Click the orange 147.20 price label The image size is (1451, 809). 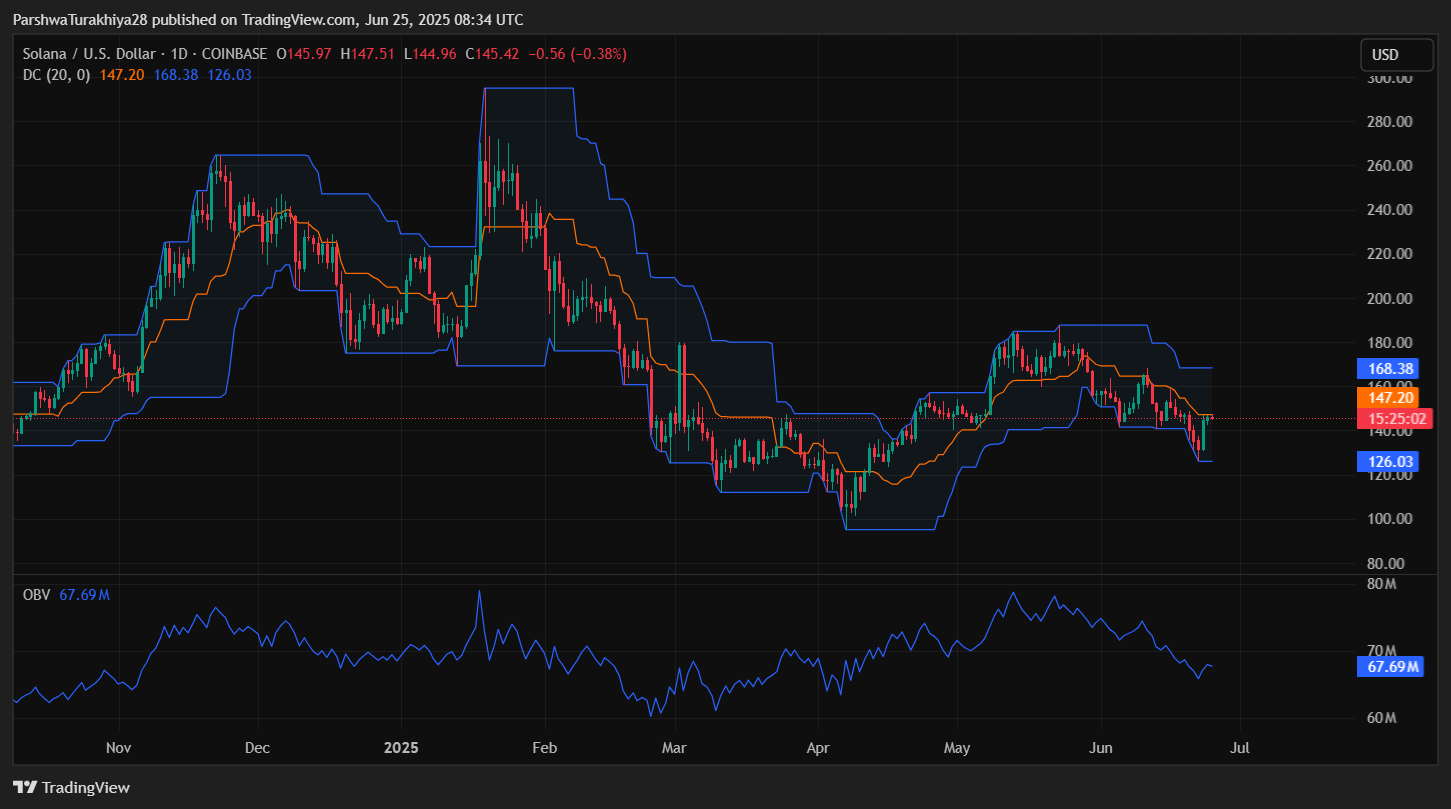1388,397
